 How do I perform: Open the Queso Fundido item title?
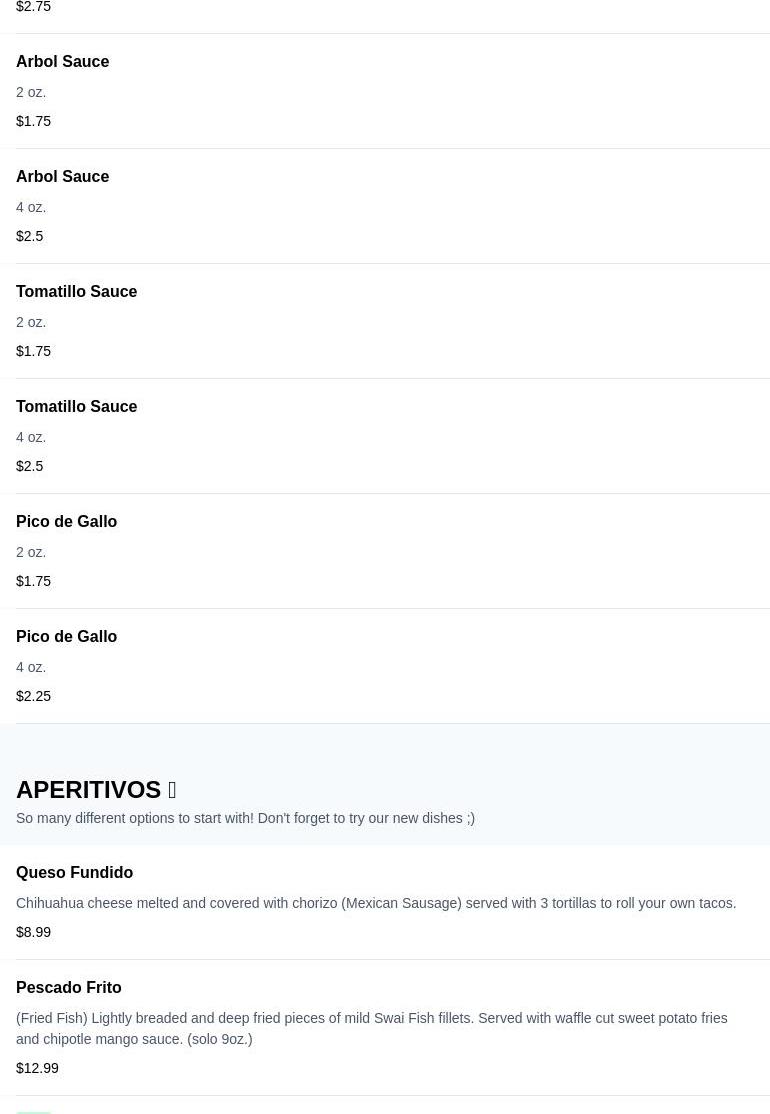coord(74,873)
